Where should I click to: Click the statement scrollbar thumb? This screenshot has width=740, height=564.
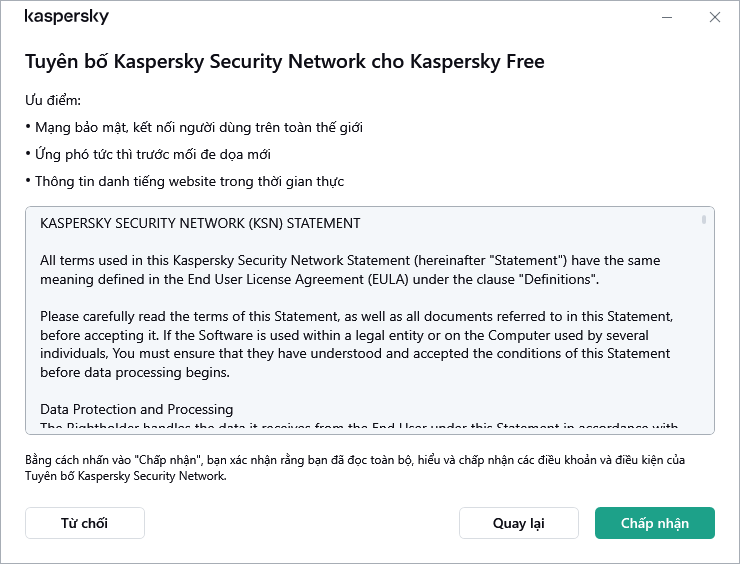(x=704, y=219)
